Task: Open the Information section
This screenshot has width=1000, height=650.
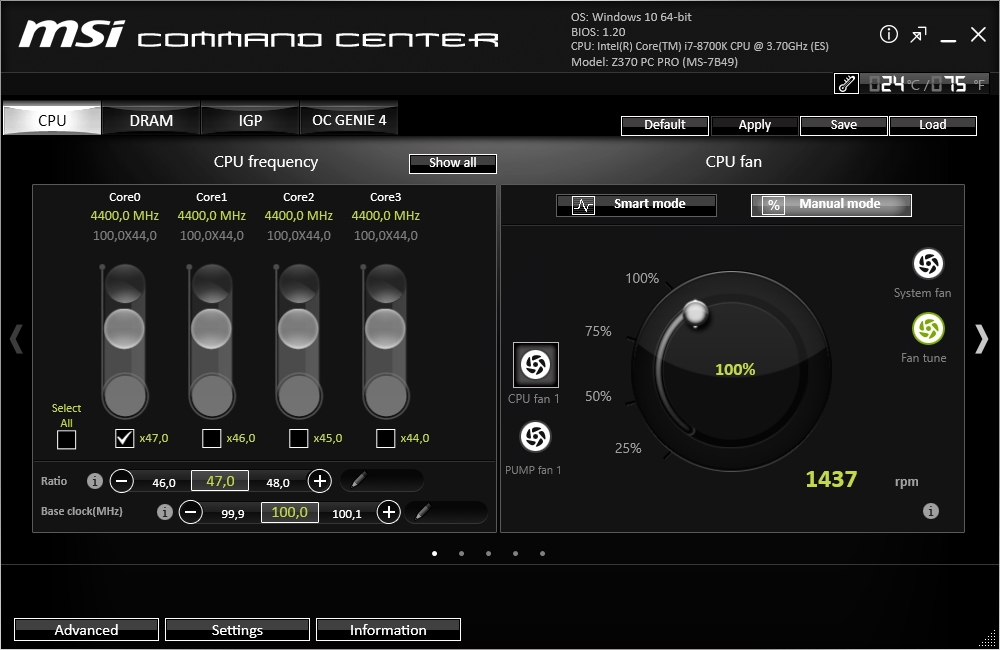Action: point(388,630)
